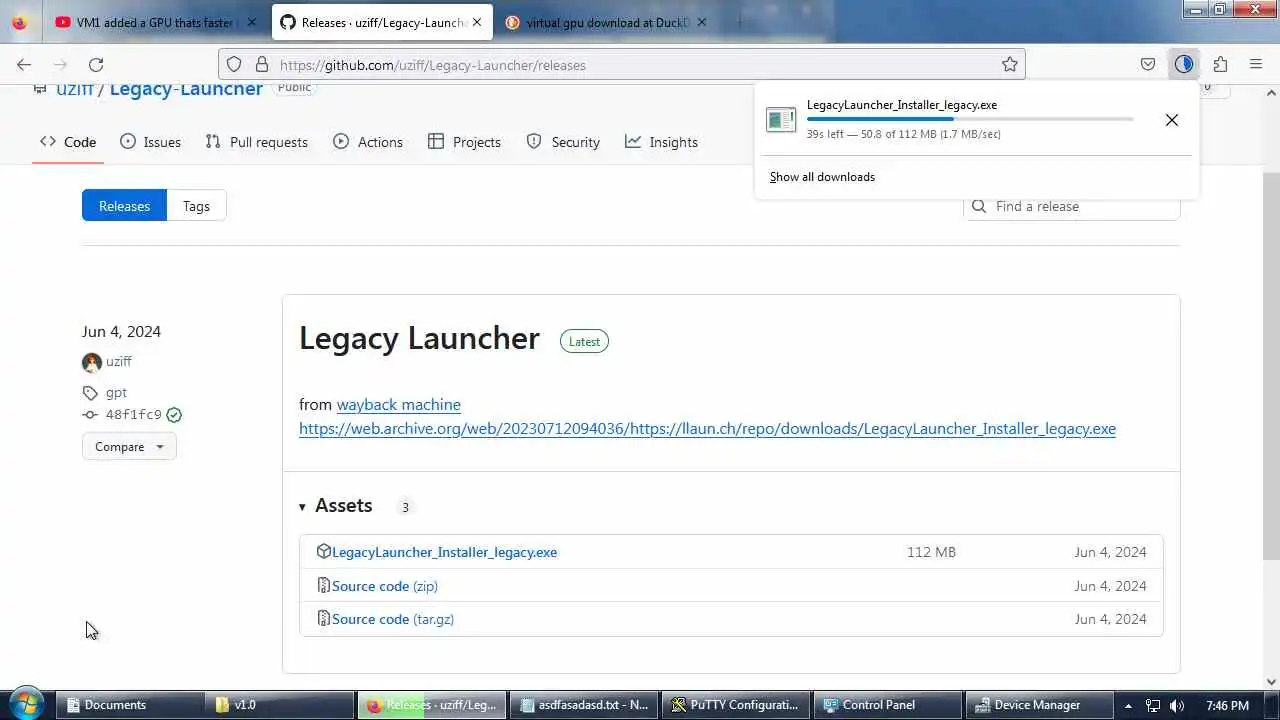The height and width of the screenshot is (720, 1280).
Task: Bookmark this page with the star icon
Action: coord(1010,65)
